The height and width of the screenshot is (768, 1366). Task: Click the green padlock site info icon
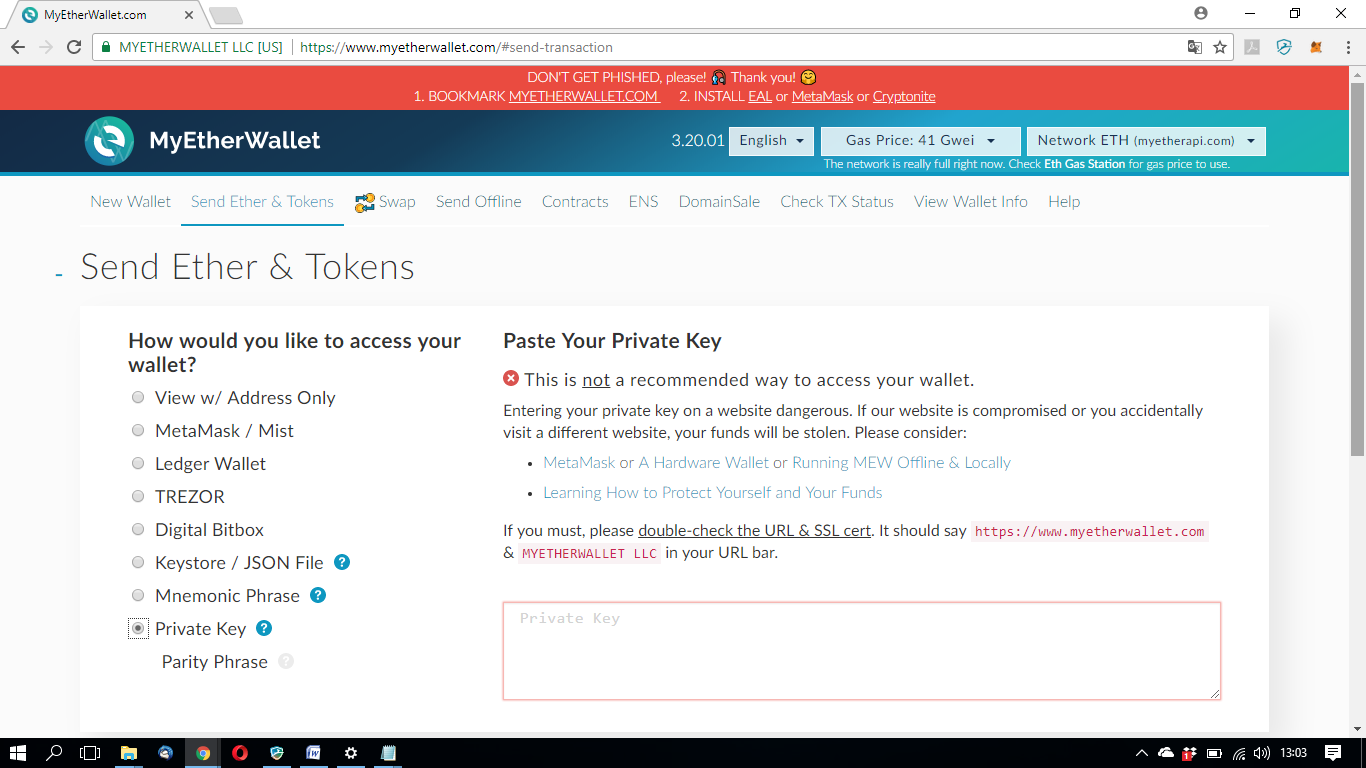pyautogui.click(x=105, y=47)
